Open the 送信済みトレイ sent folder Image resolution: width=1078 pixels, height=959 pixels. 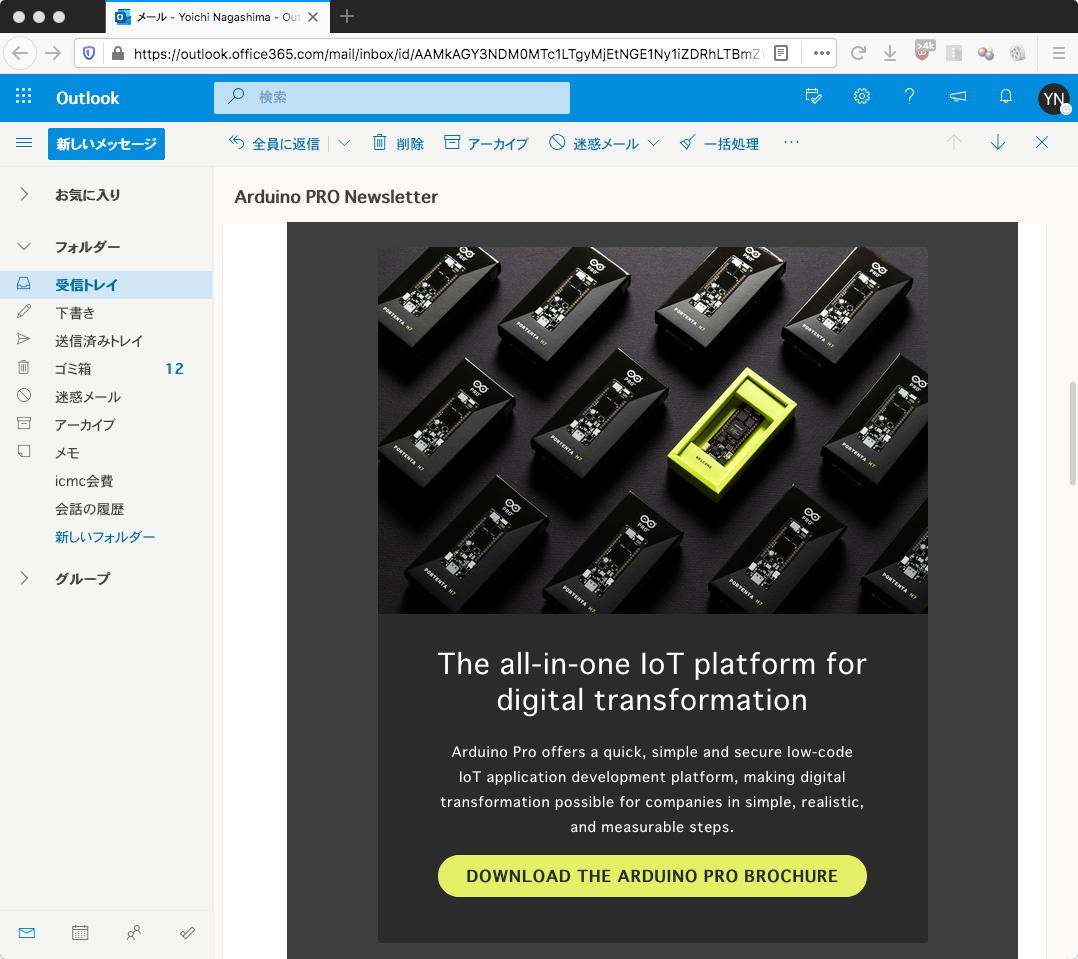click(x=106, y=341)
